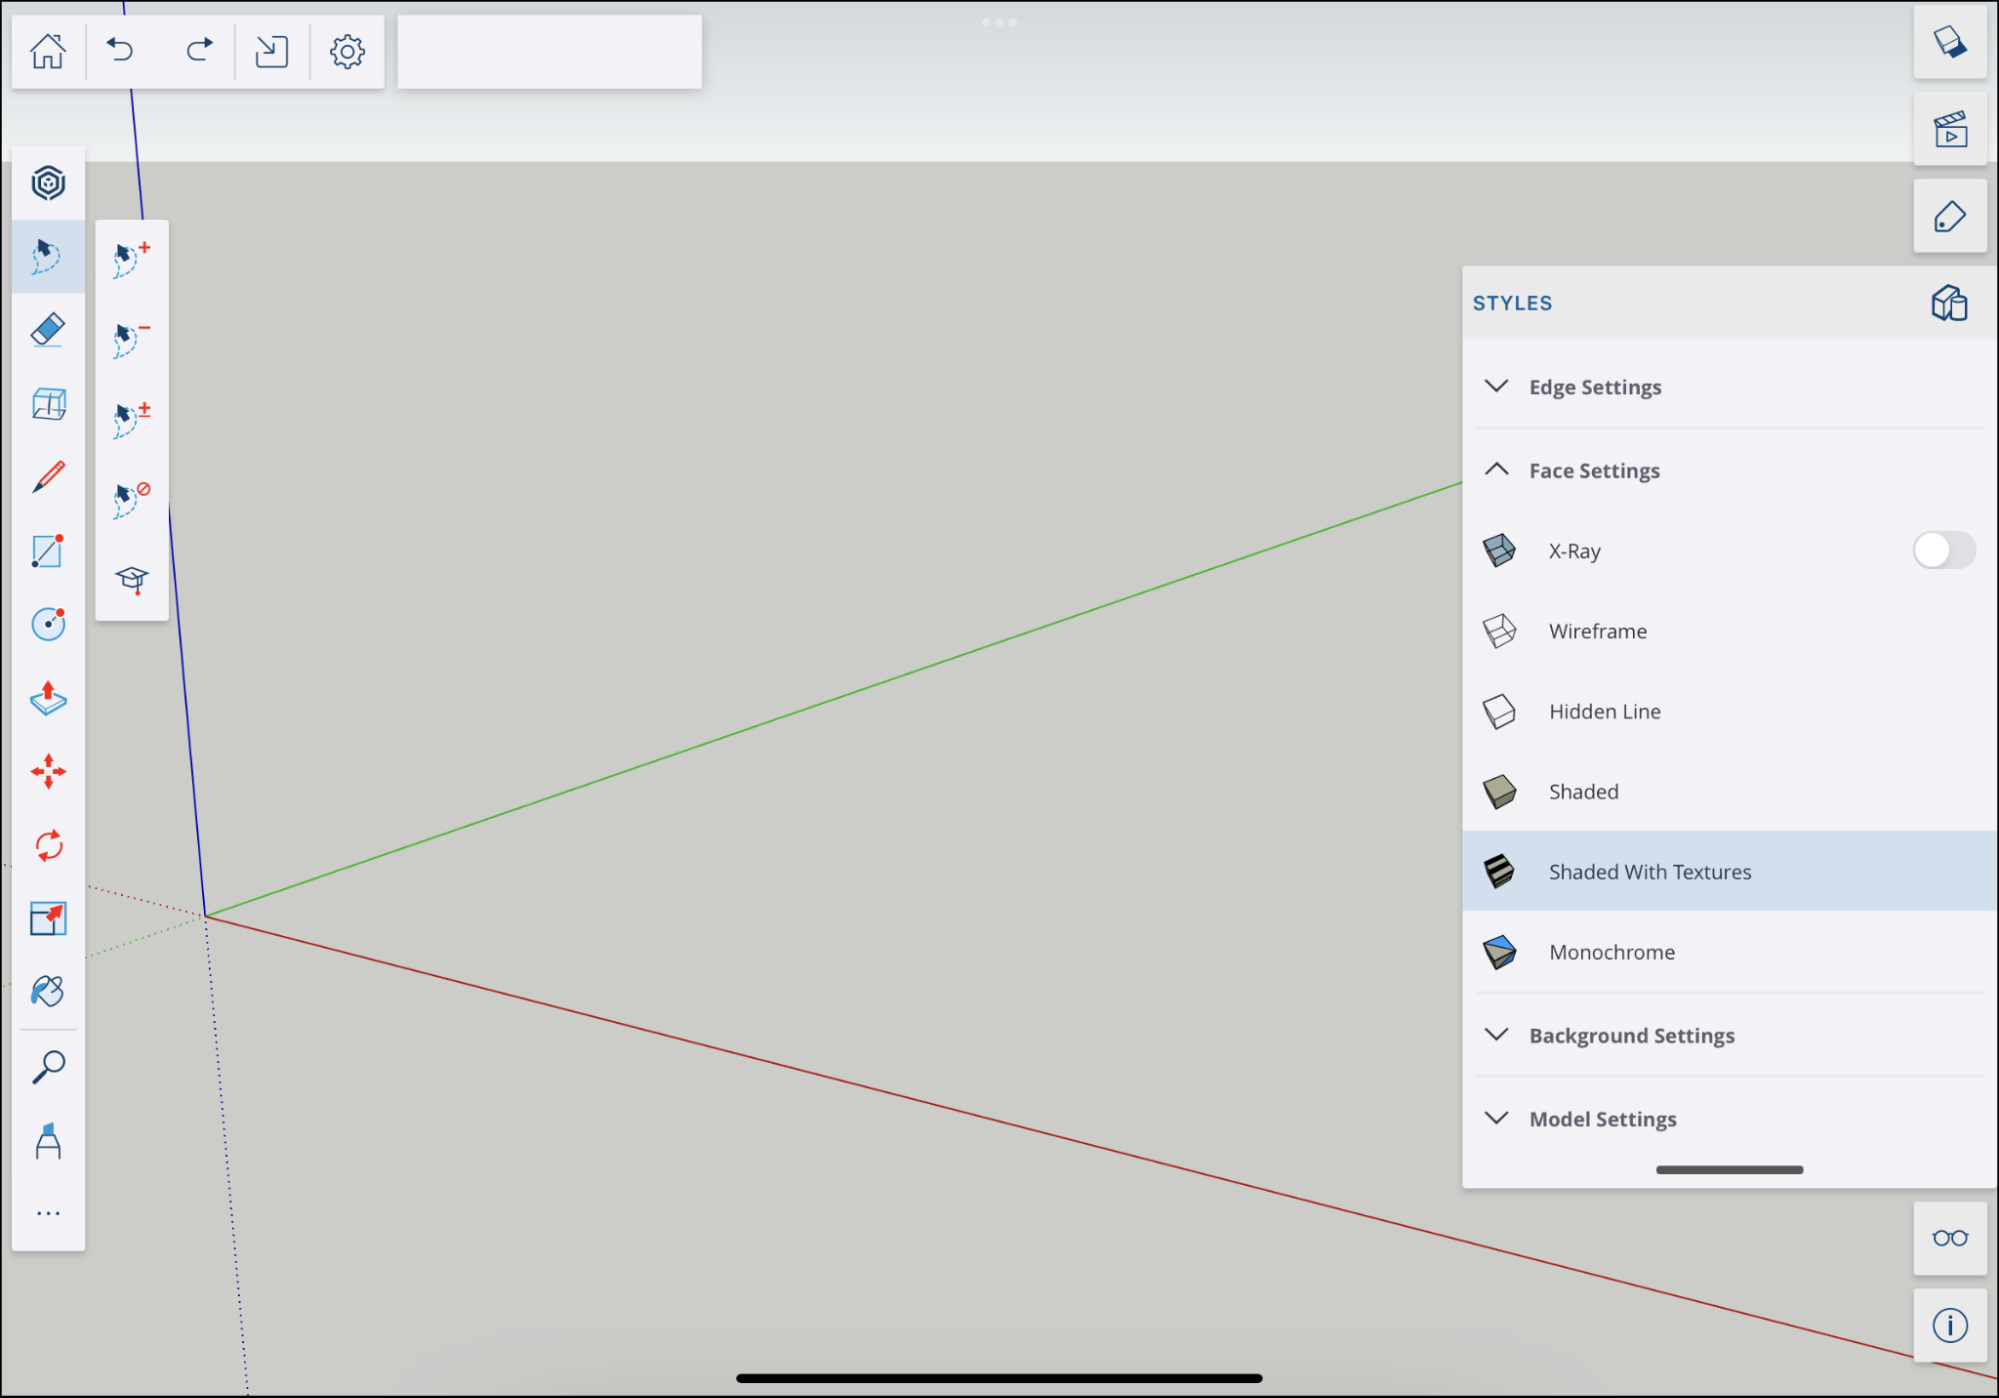
Task: Switch to the Monochrome face style
Action: 1700,952
